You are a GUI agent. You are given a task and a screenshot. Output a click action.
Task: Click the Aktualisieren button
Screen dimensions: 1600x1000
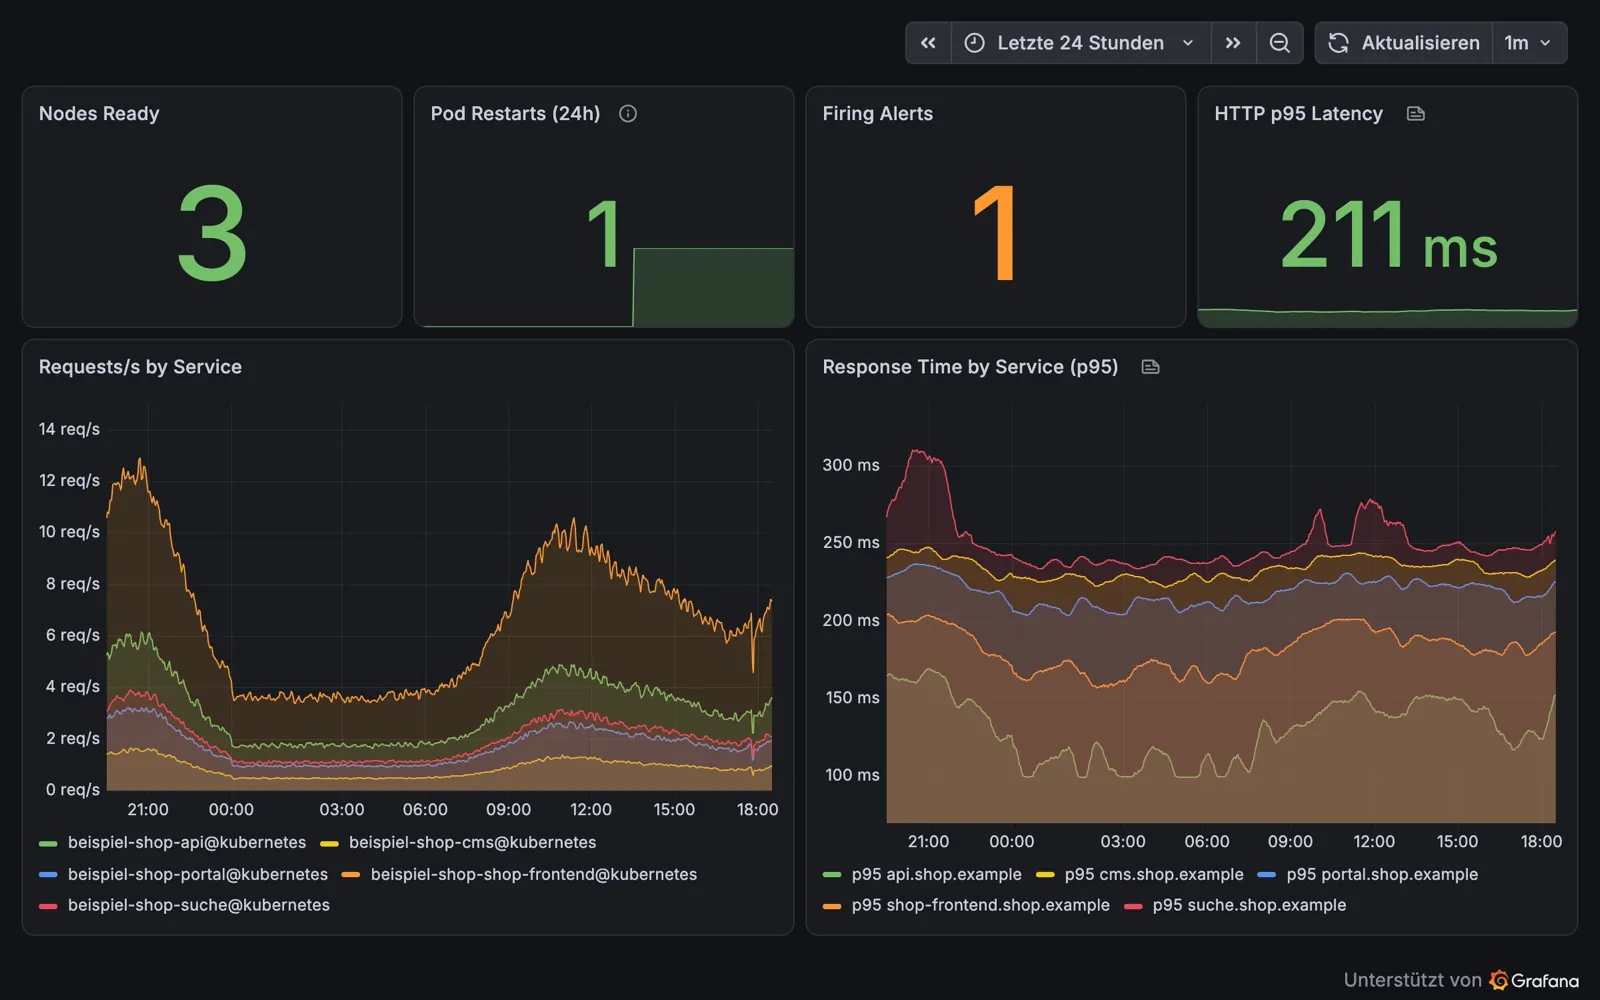pos(1404,43)
